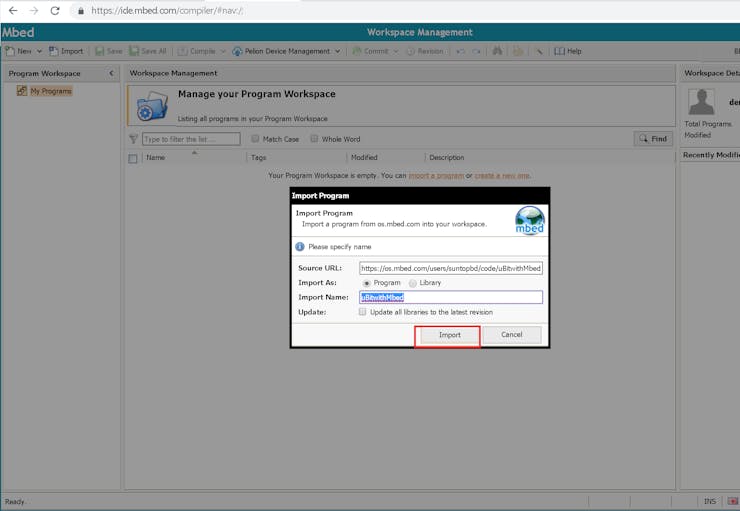Click the filter funnel icon
This screenshot has width=740, height=511.
click(134, 139)
